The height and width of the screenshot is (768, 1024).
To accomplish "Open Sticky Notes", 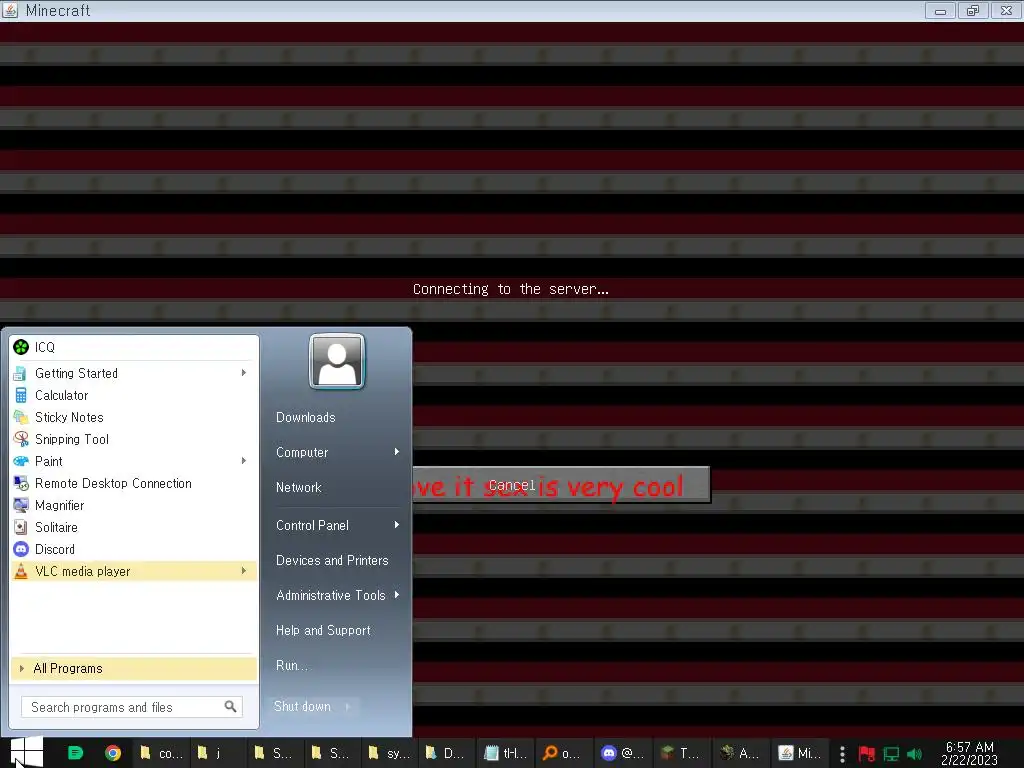I will (134, 417).
